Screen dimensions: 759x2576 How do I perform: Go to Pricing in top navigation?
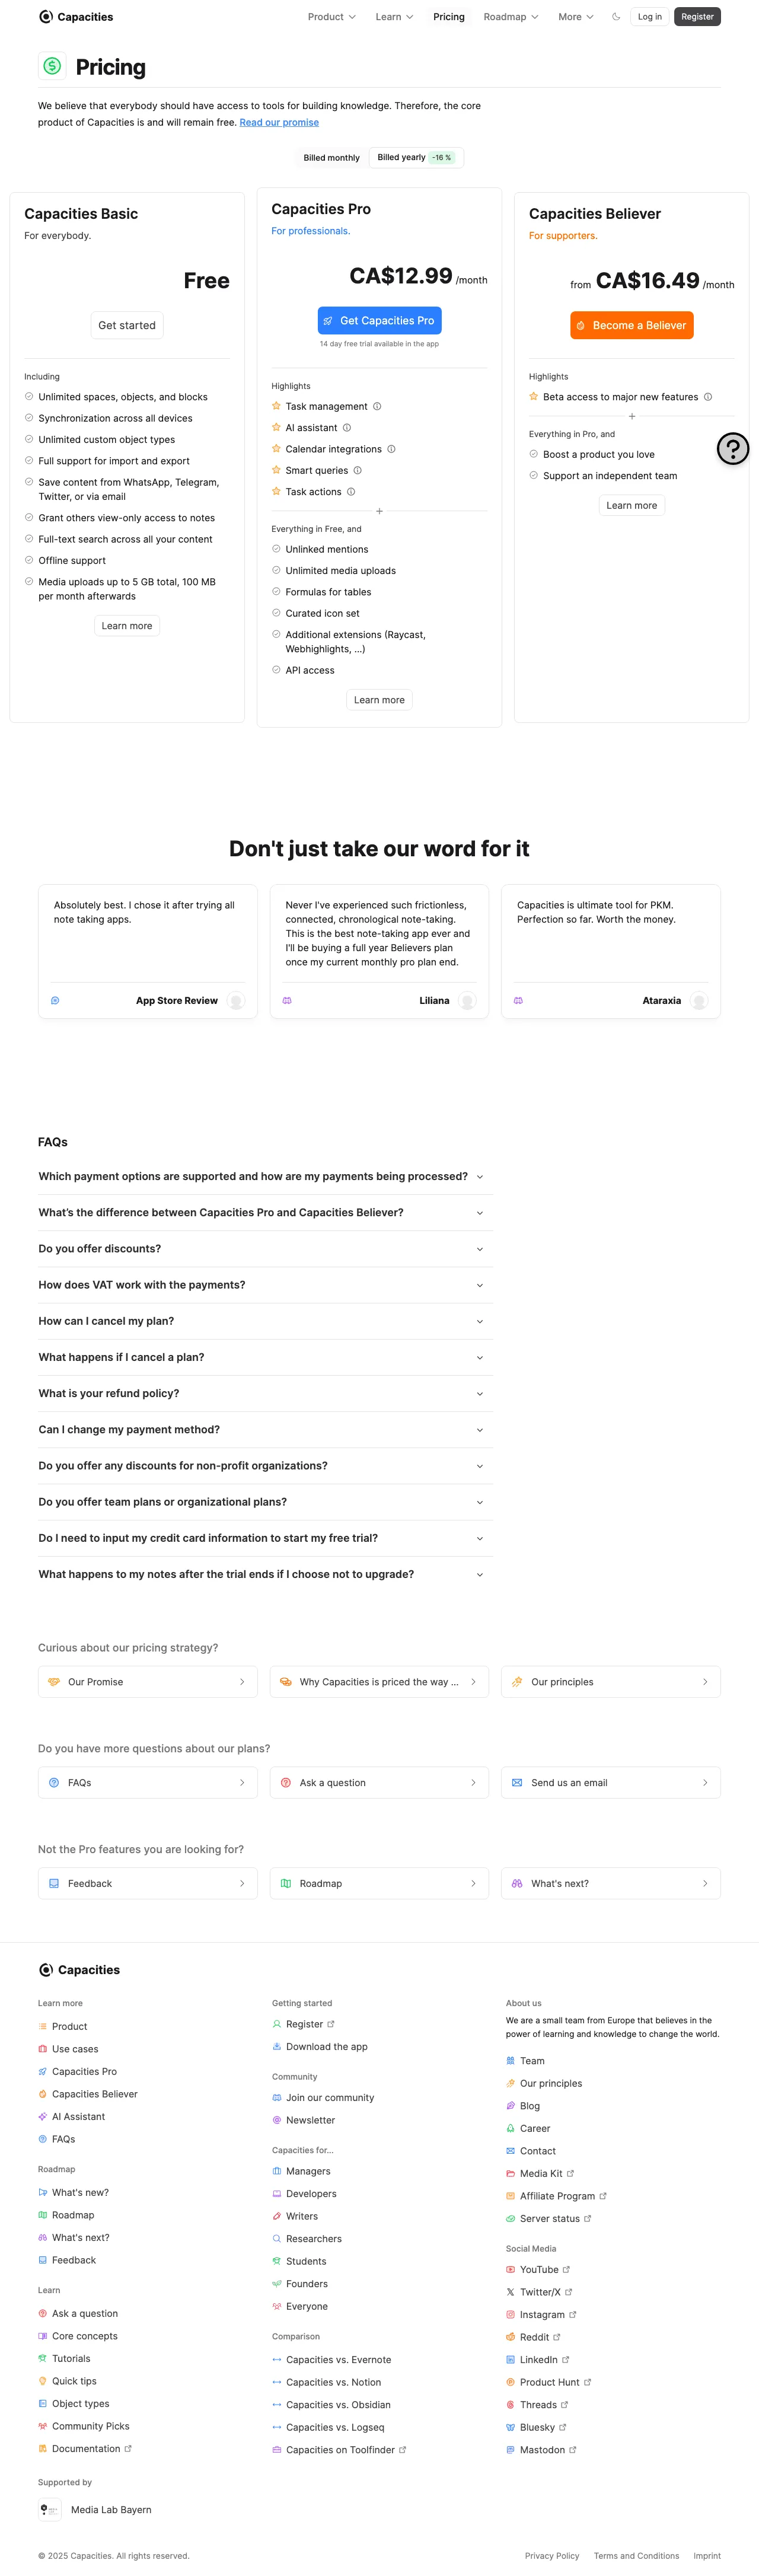click(x=448, y=17)
